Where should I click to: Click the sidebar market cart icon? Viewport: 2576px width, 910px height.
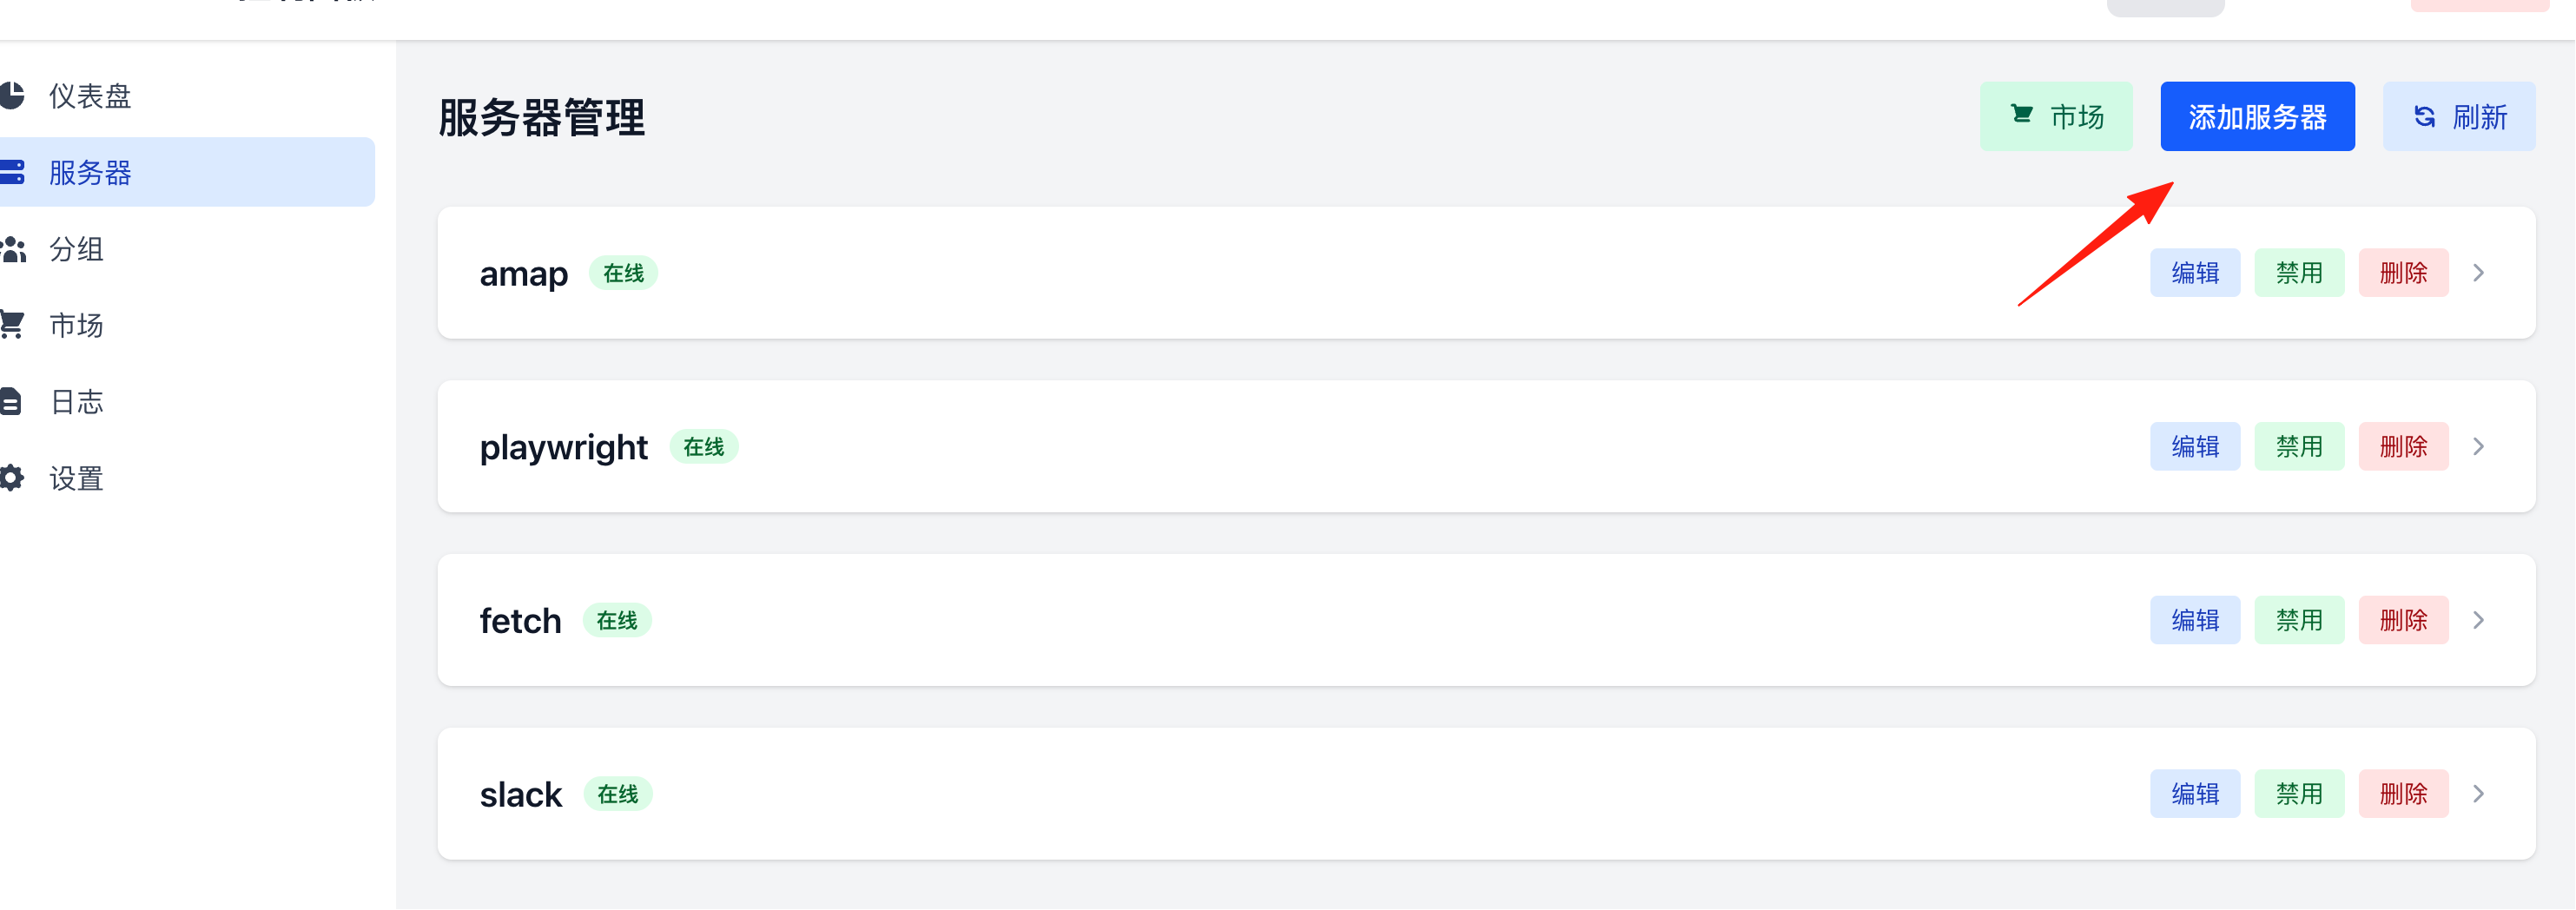tap(11, 325)
